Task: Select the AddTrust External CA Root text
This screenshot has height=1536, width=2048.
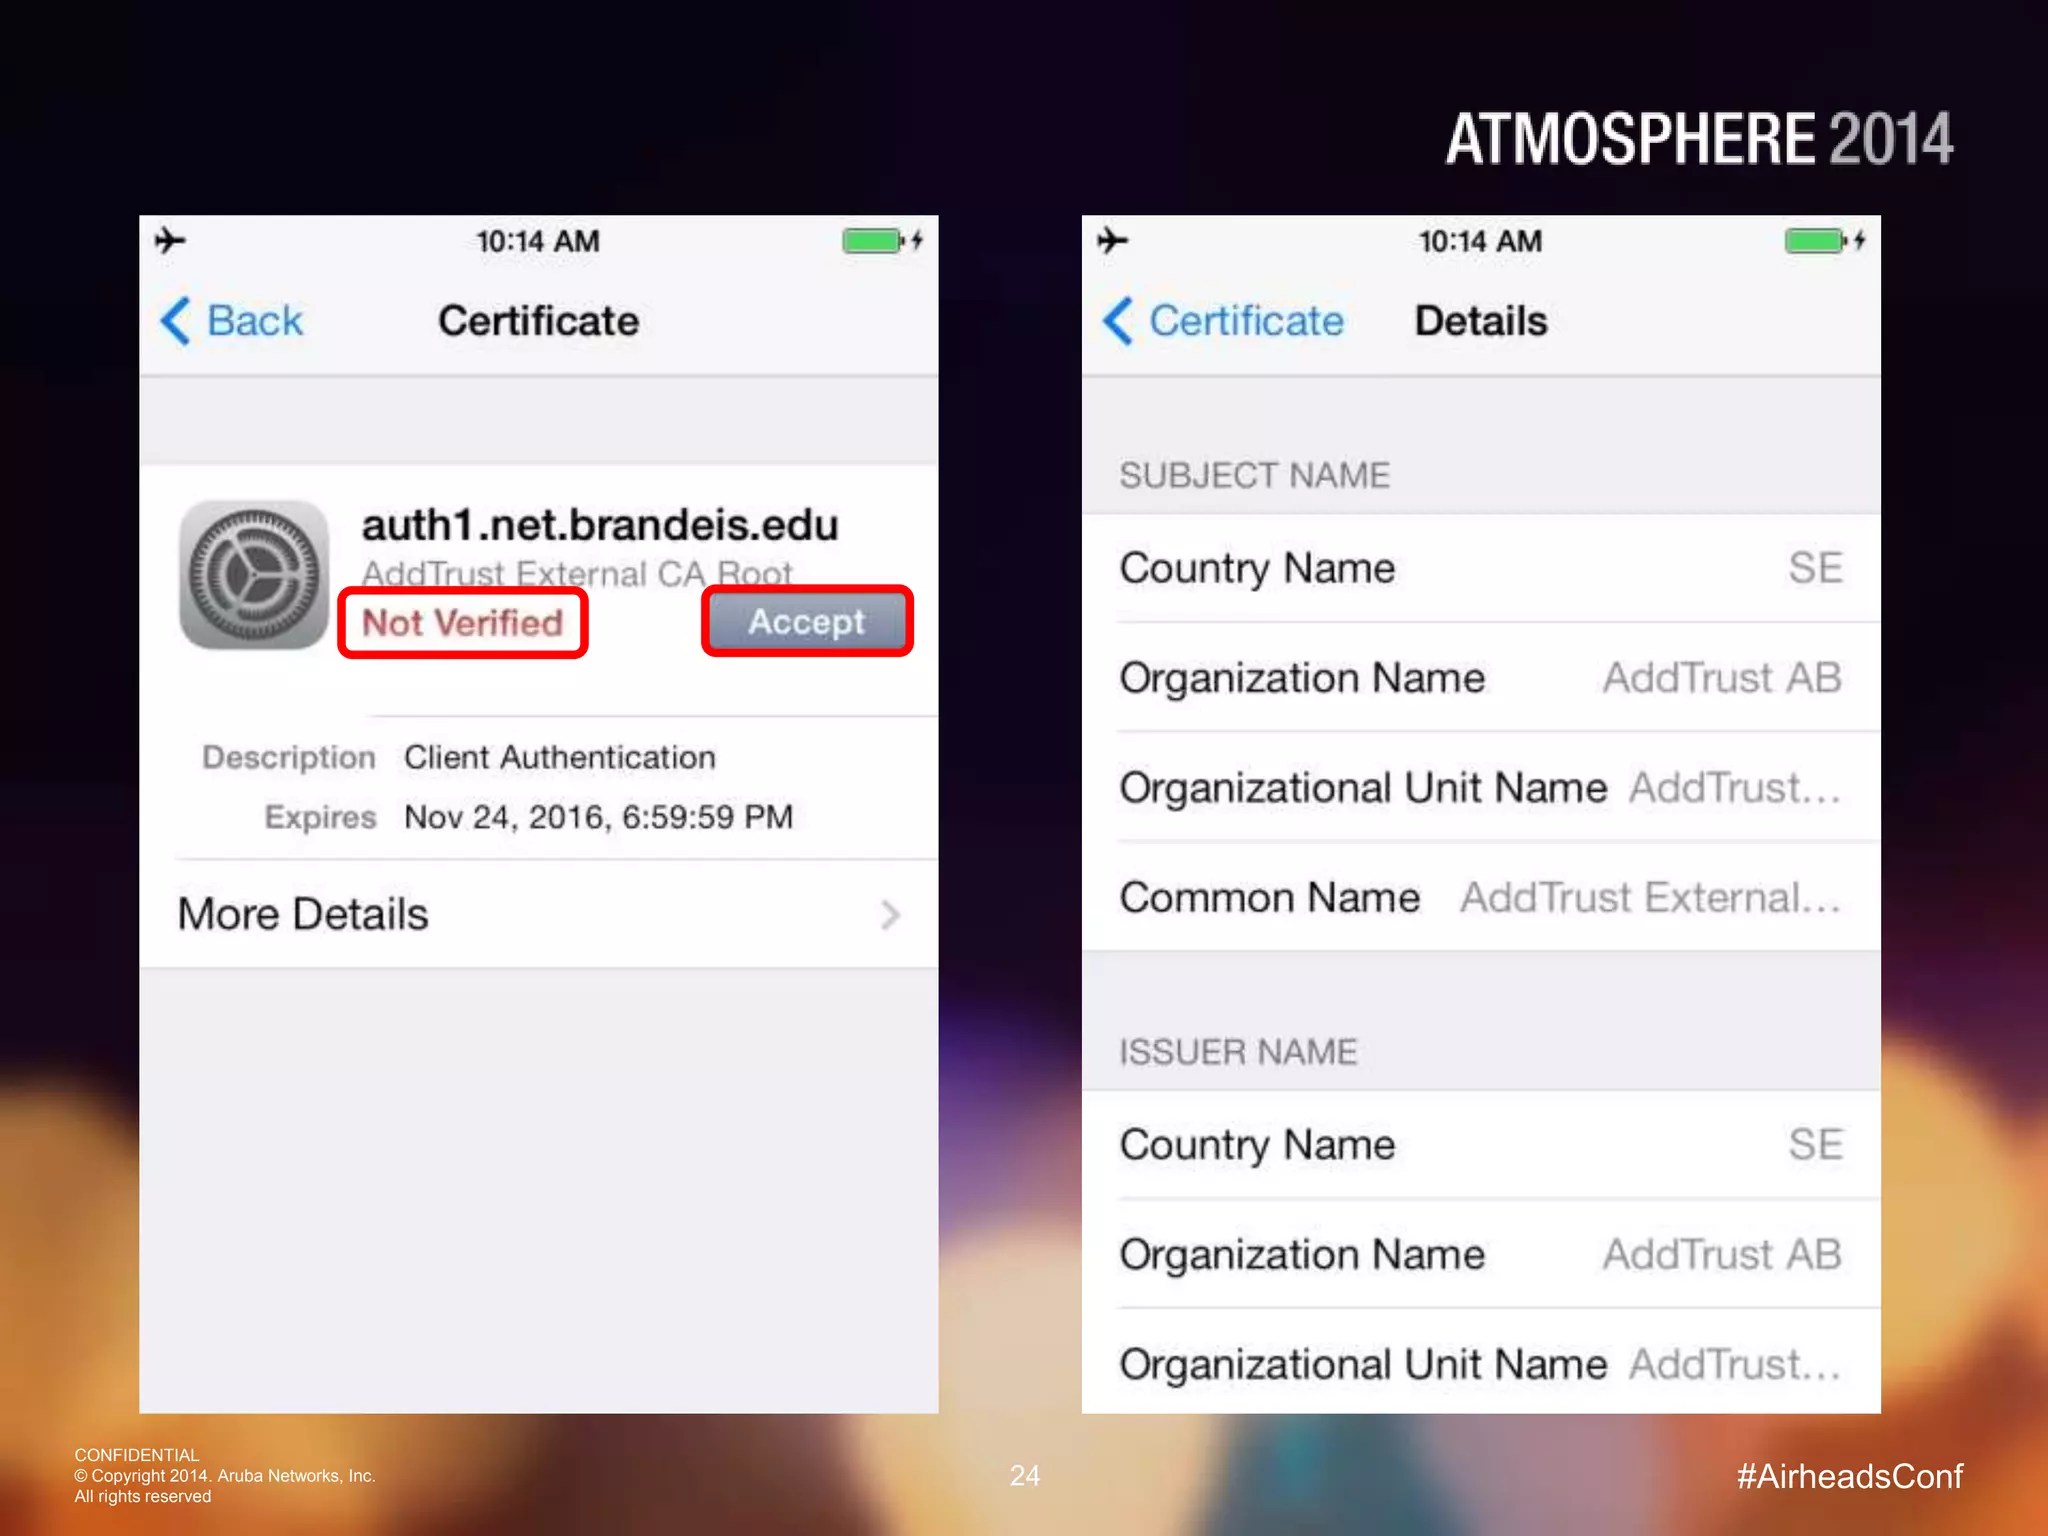Action: (577, 574)
